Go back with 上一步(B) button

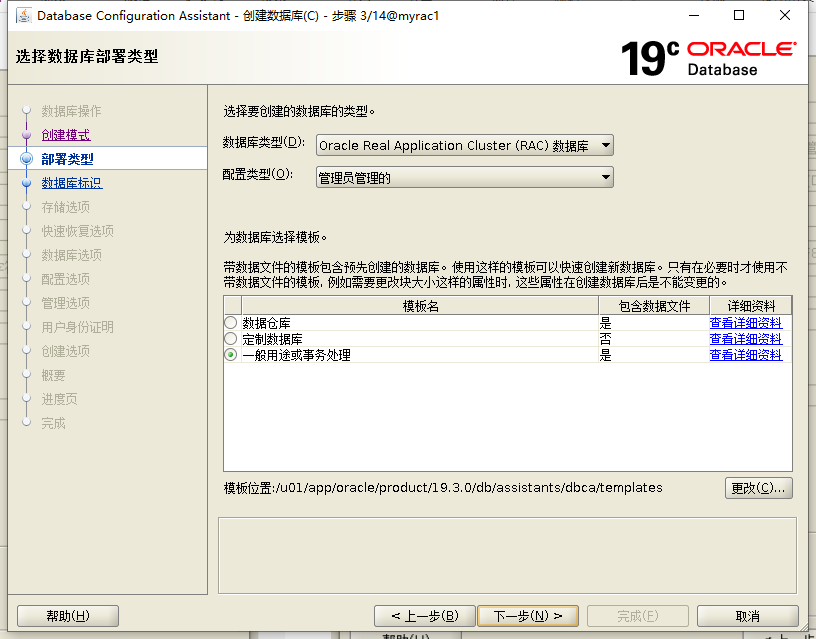click(425, 616)
